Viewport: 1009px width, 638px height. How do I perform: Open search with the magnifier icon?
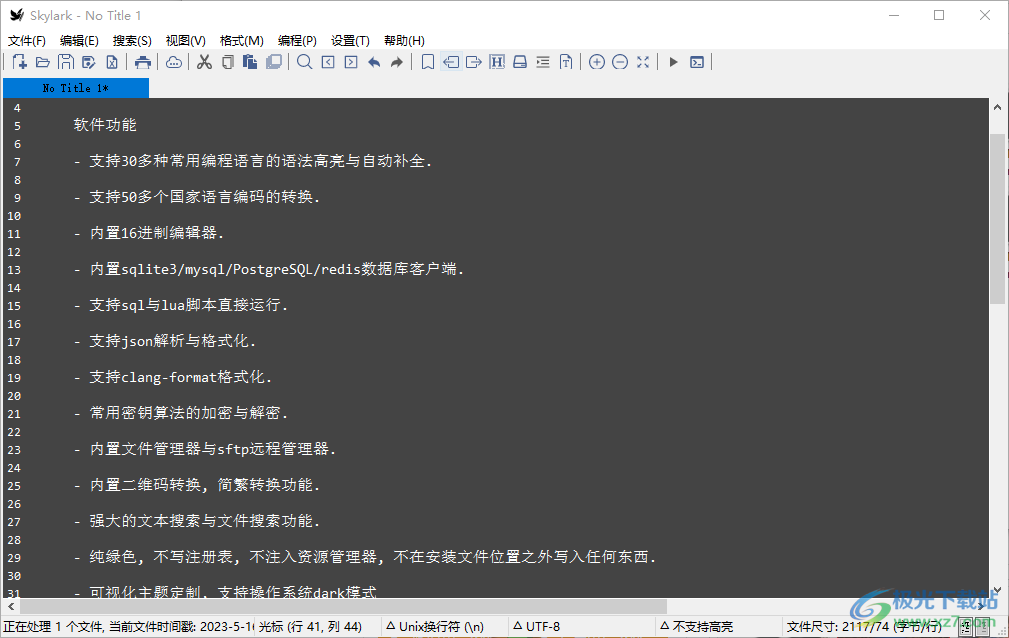(304, 61)
